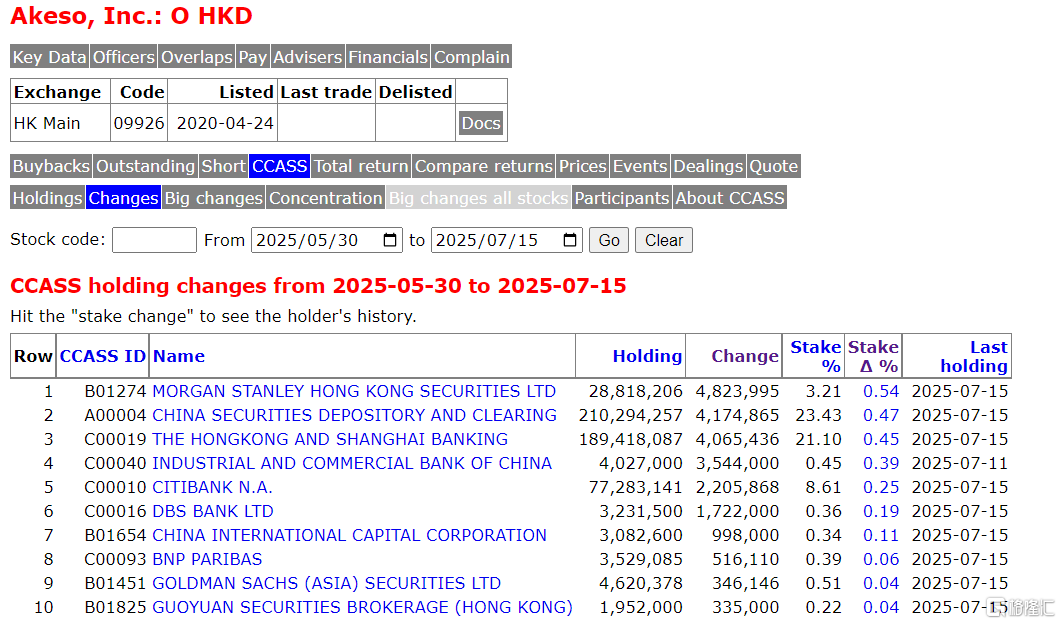Go to Compare returns tab
Image resolution: width=1061 pixels, height=624 pixels.
(484, 166)
